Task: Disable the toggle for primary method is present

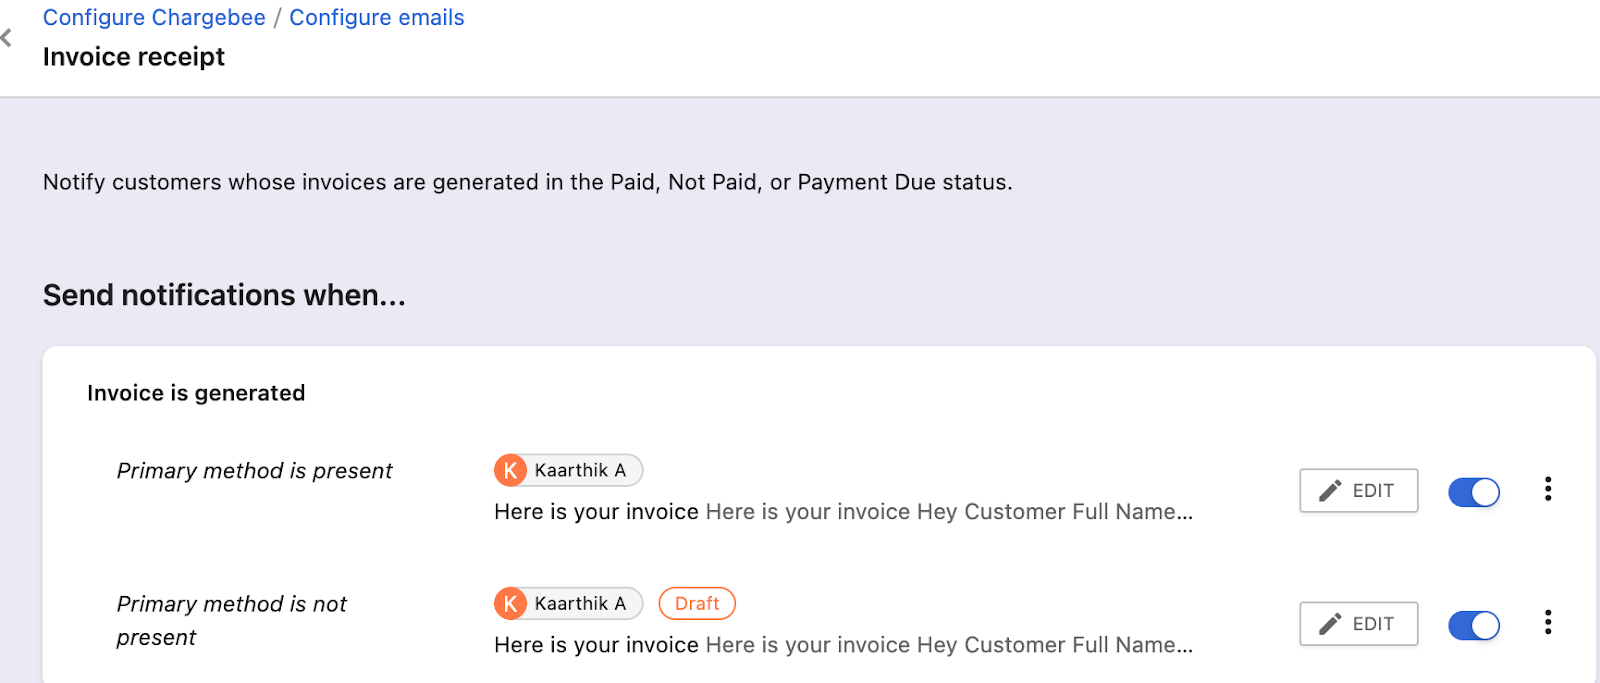Action: [x=1473, y=492]
